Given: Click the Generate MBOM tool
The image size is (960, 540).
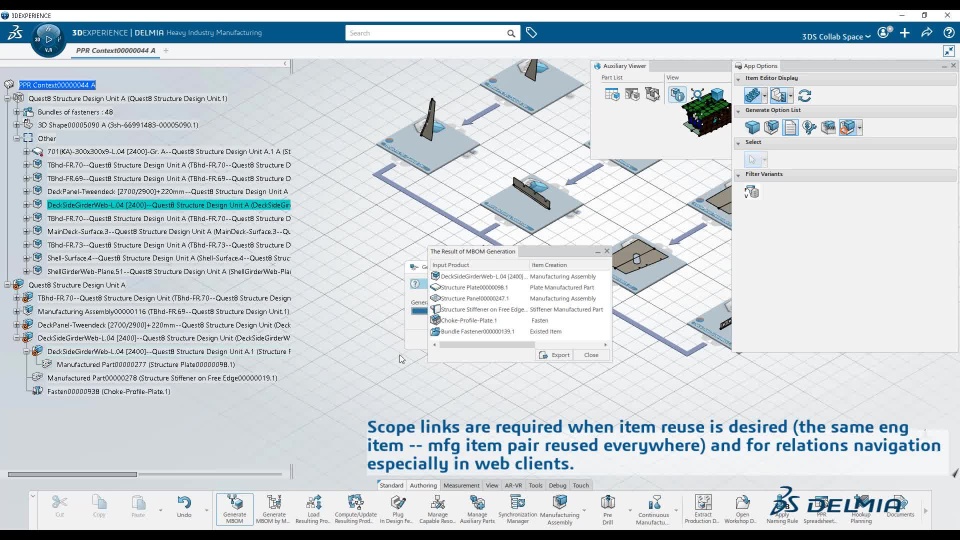Looking at the screenshot, I should (x=234, y=509).
